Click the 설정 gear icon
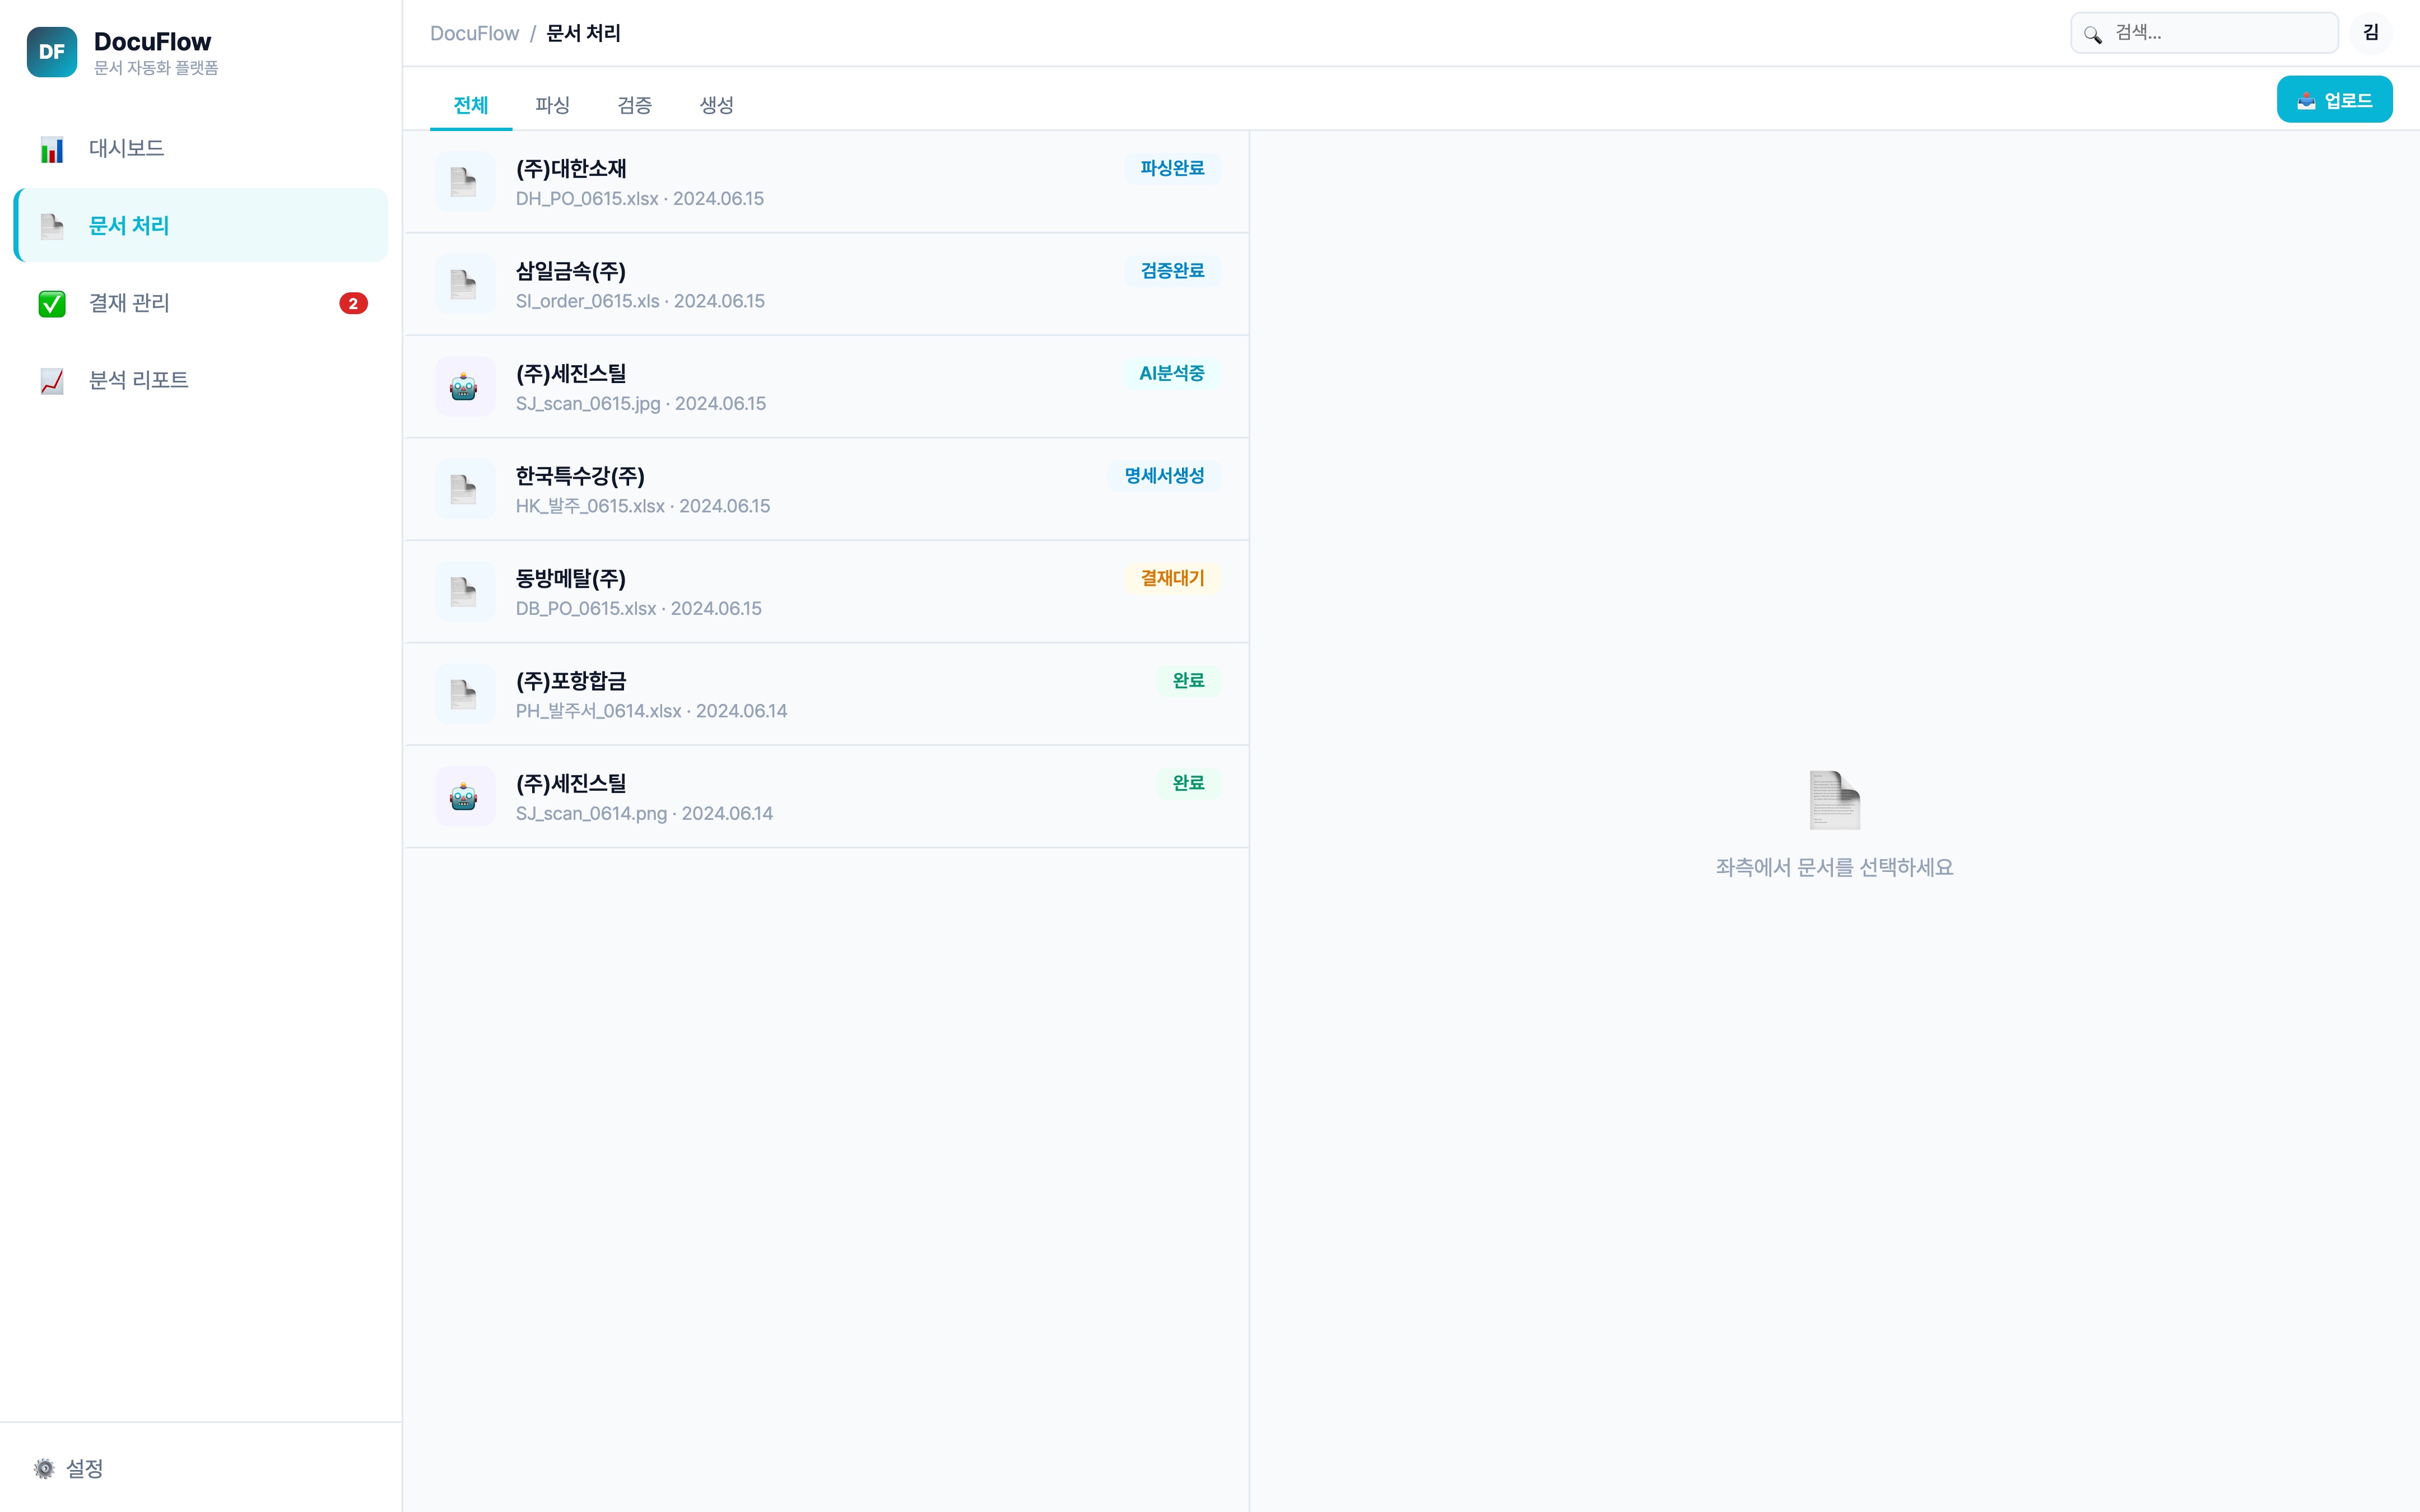This screenshot has height=1512, width=2420. (x=44, y=1468)
